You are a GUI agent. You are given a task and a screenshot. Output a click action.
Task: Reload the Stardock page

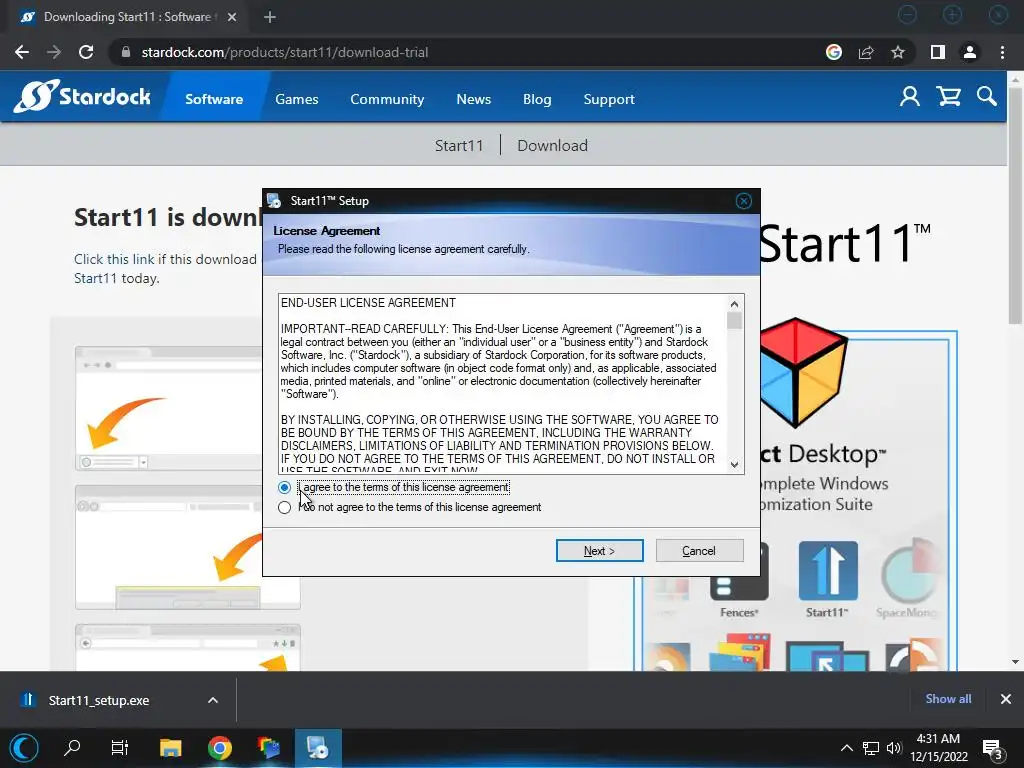86,52
